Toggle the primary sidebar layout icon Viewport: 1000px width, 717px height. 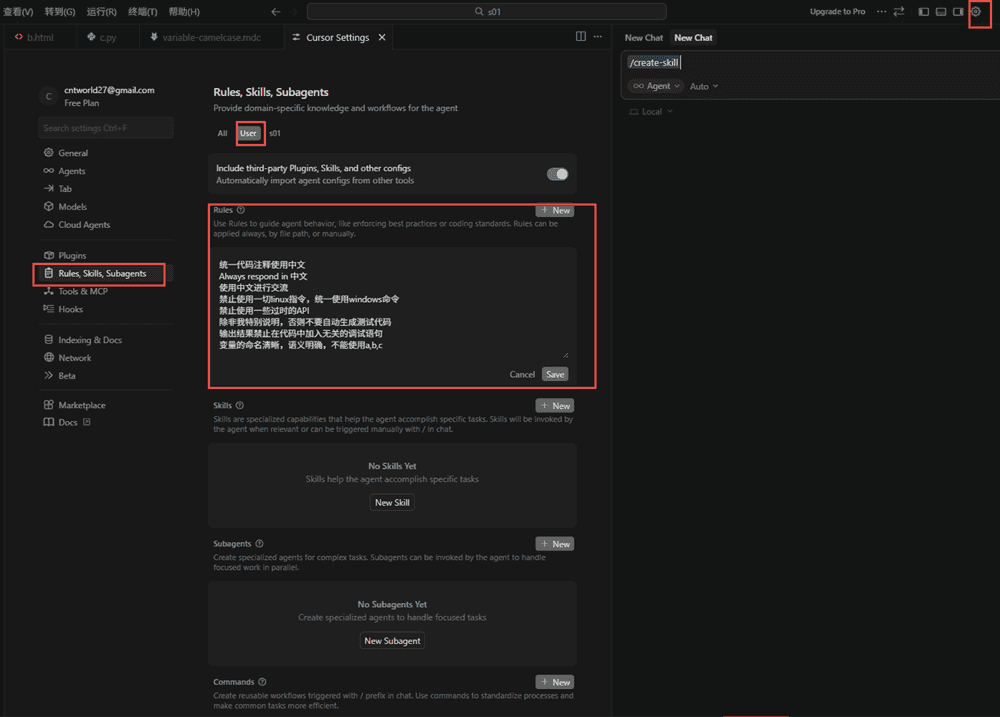(923, 12)
